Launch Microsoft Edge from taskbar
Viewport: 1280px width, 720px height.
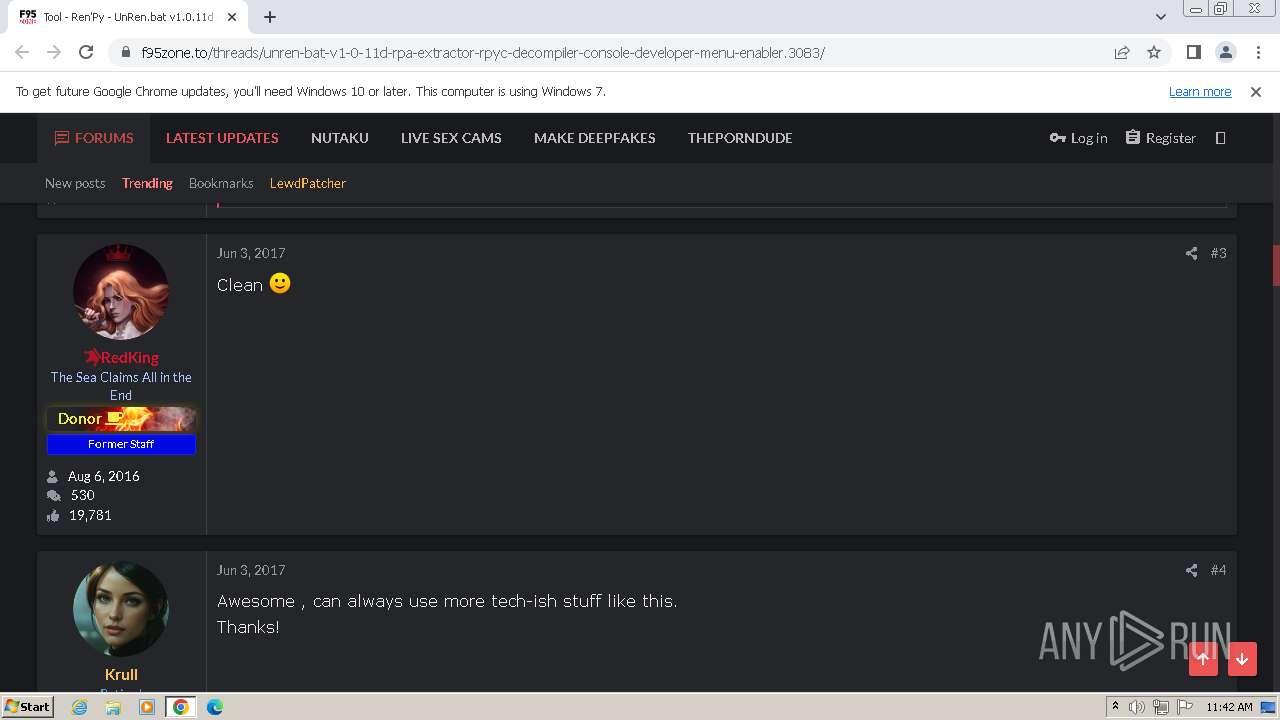tap(215, 707)
